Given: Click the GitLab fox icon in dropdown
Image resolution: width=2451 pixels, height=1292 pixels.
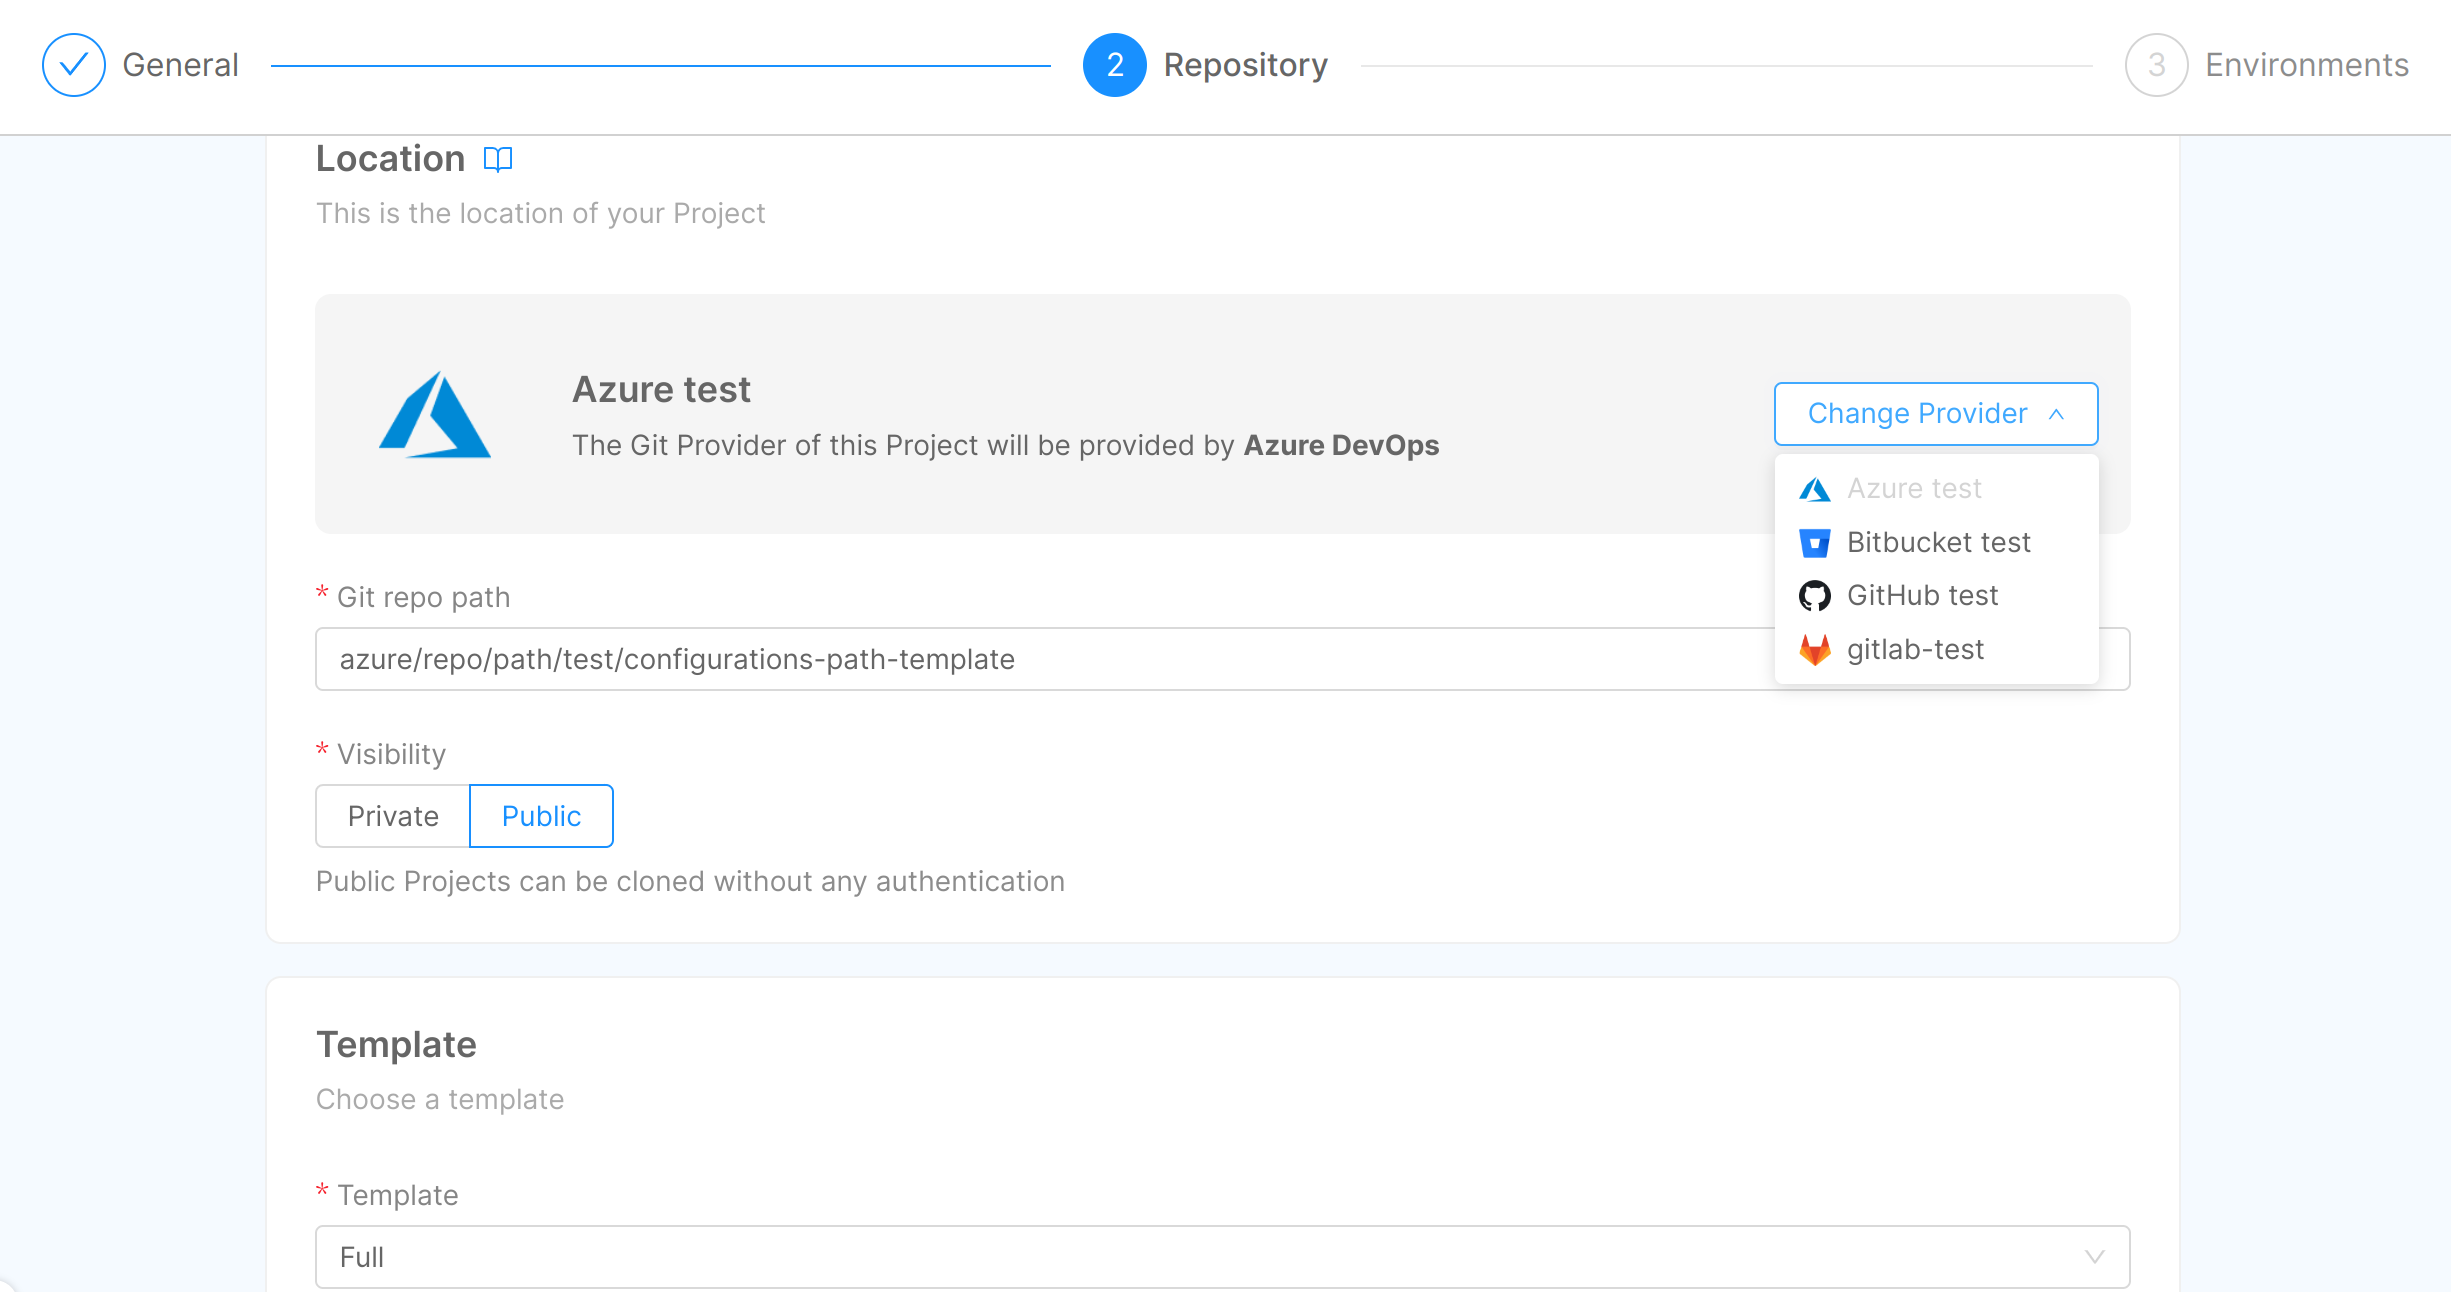Looking at the screenshot, I should (x=1814, y=650).
